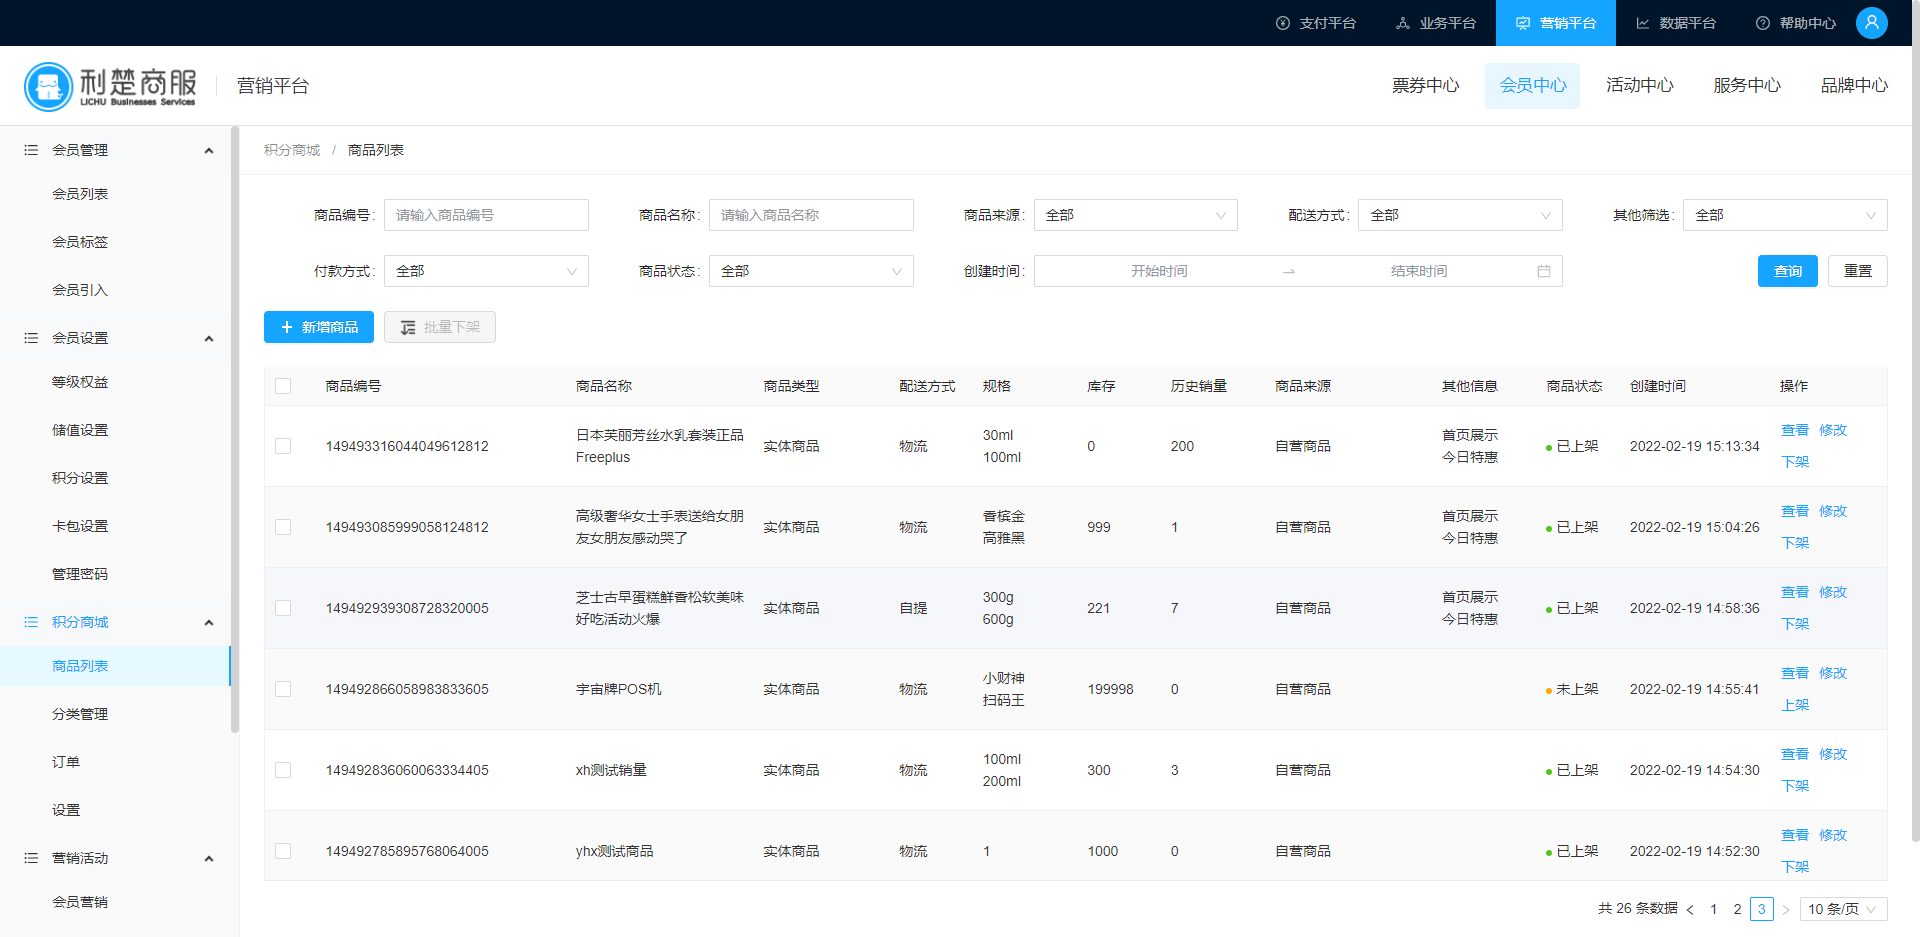
Task: Click the 批量下架 button
Action: 440,327
